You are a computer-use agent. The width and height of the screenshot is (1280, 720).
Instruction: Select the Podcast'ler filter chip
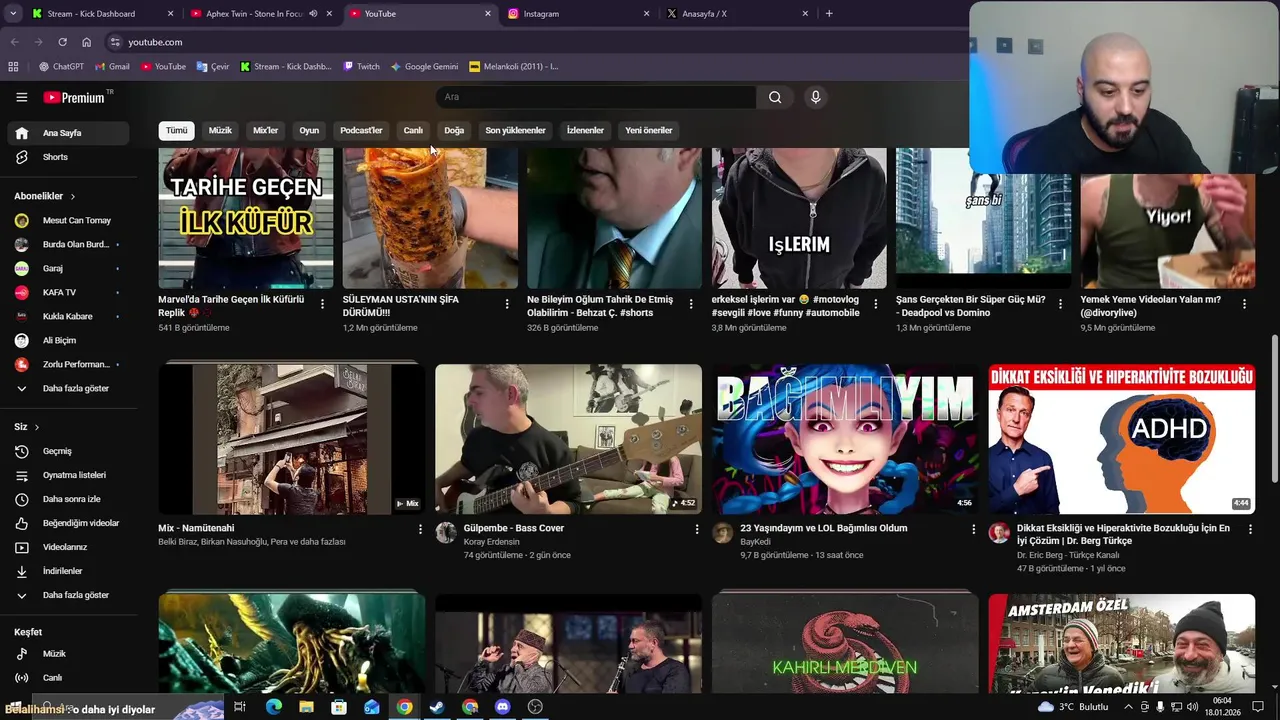point(361,130)
